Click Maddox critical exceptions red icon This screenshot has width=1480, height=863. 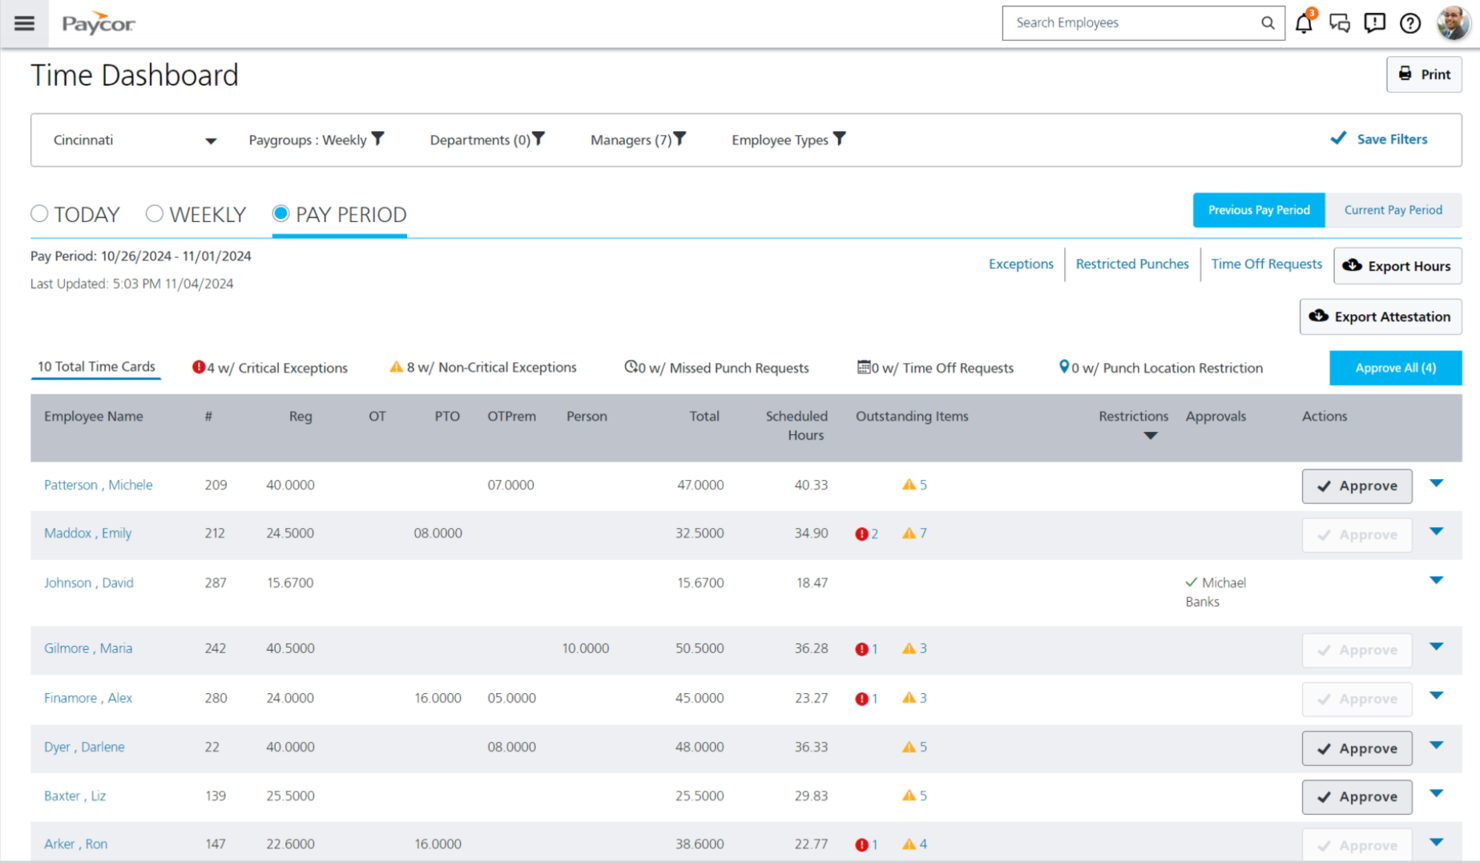tap(861, 534)
